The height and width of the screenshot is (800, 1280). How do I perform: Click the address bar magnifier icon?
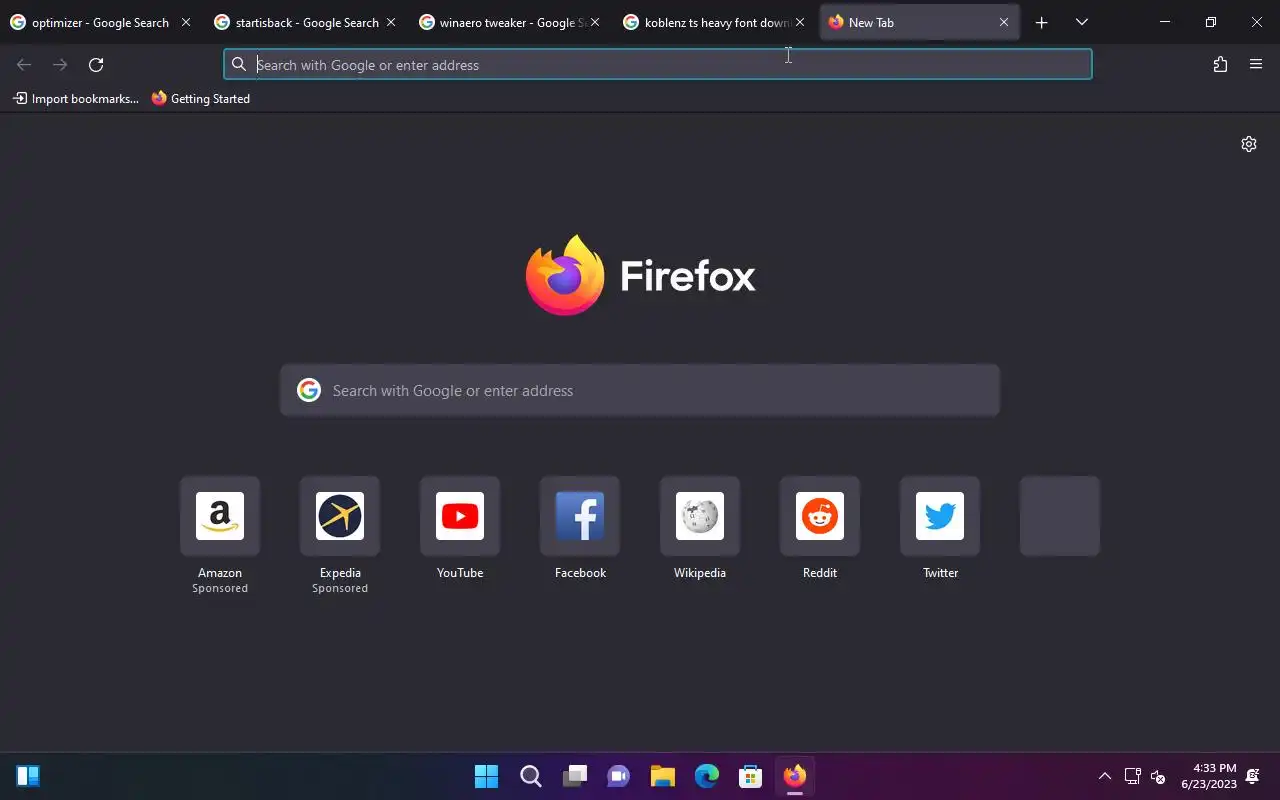pos(238,65)
